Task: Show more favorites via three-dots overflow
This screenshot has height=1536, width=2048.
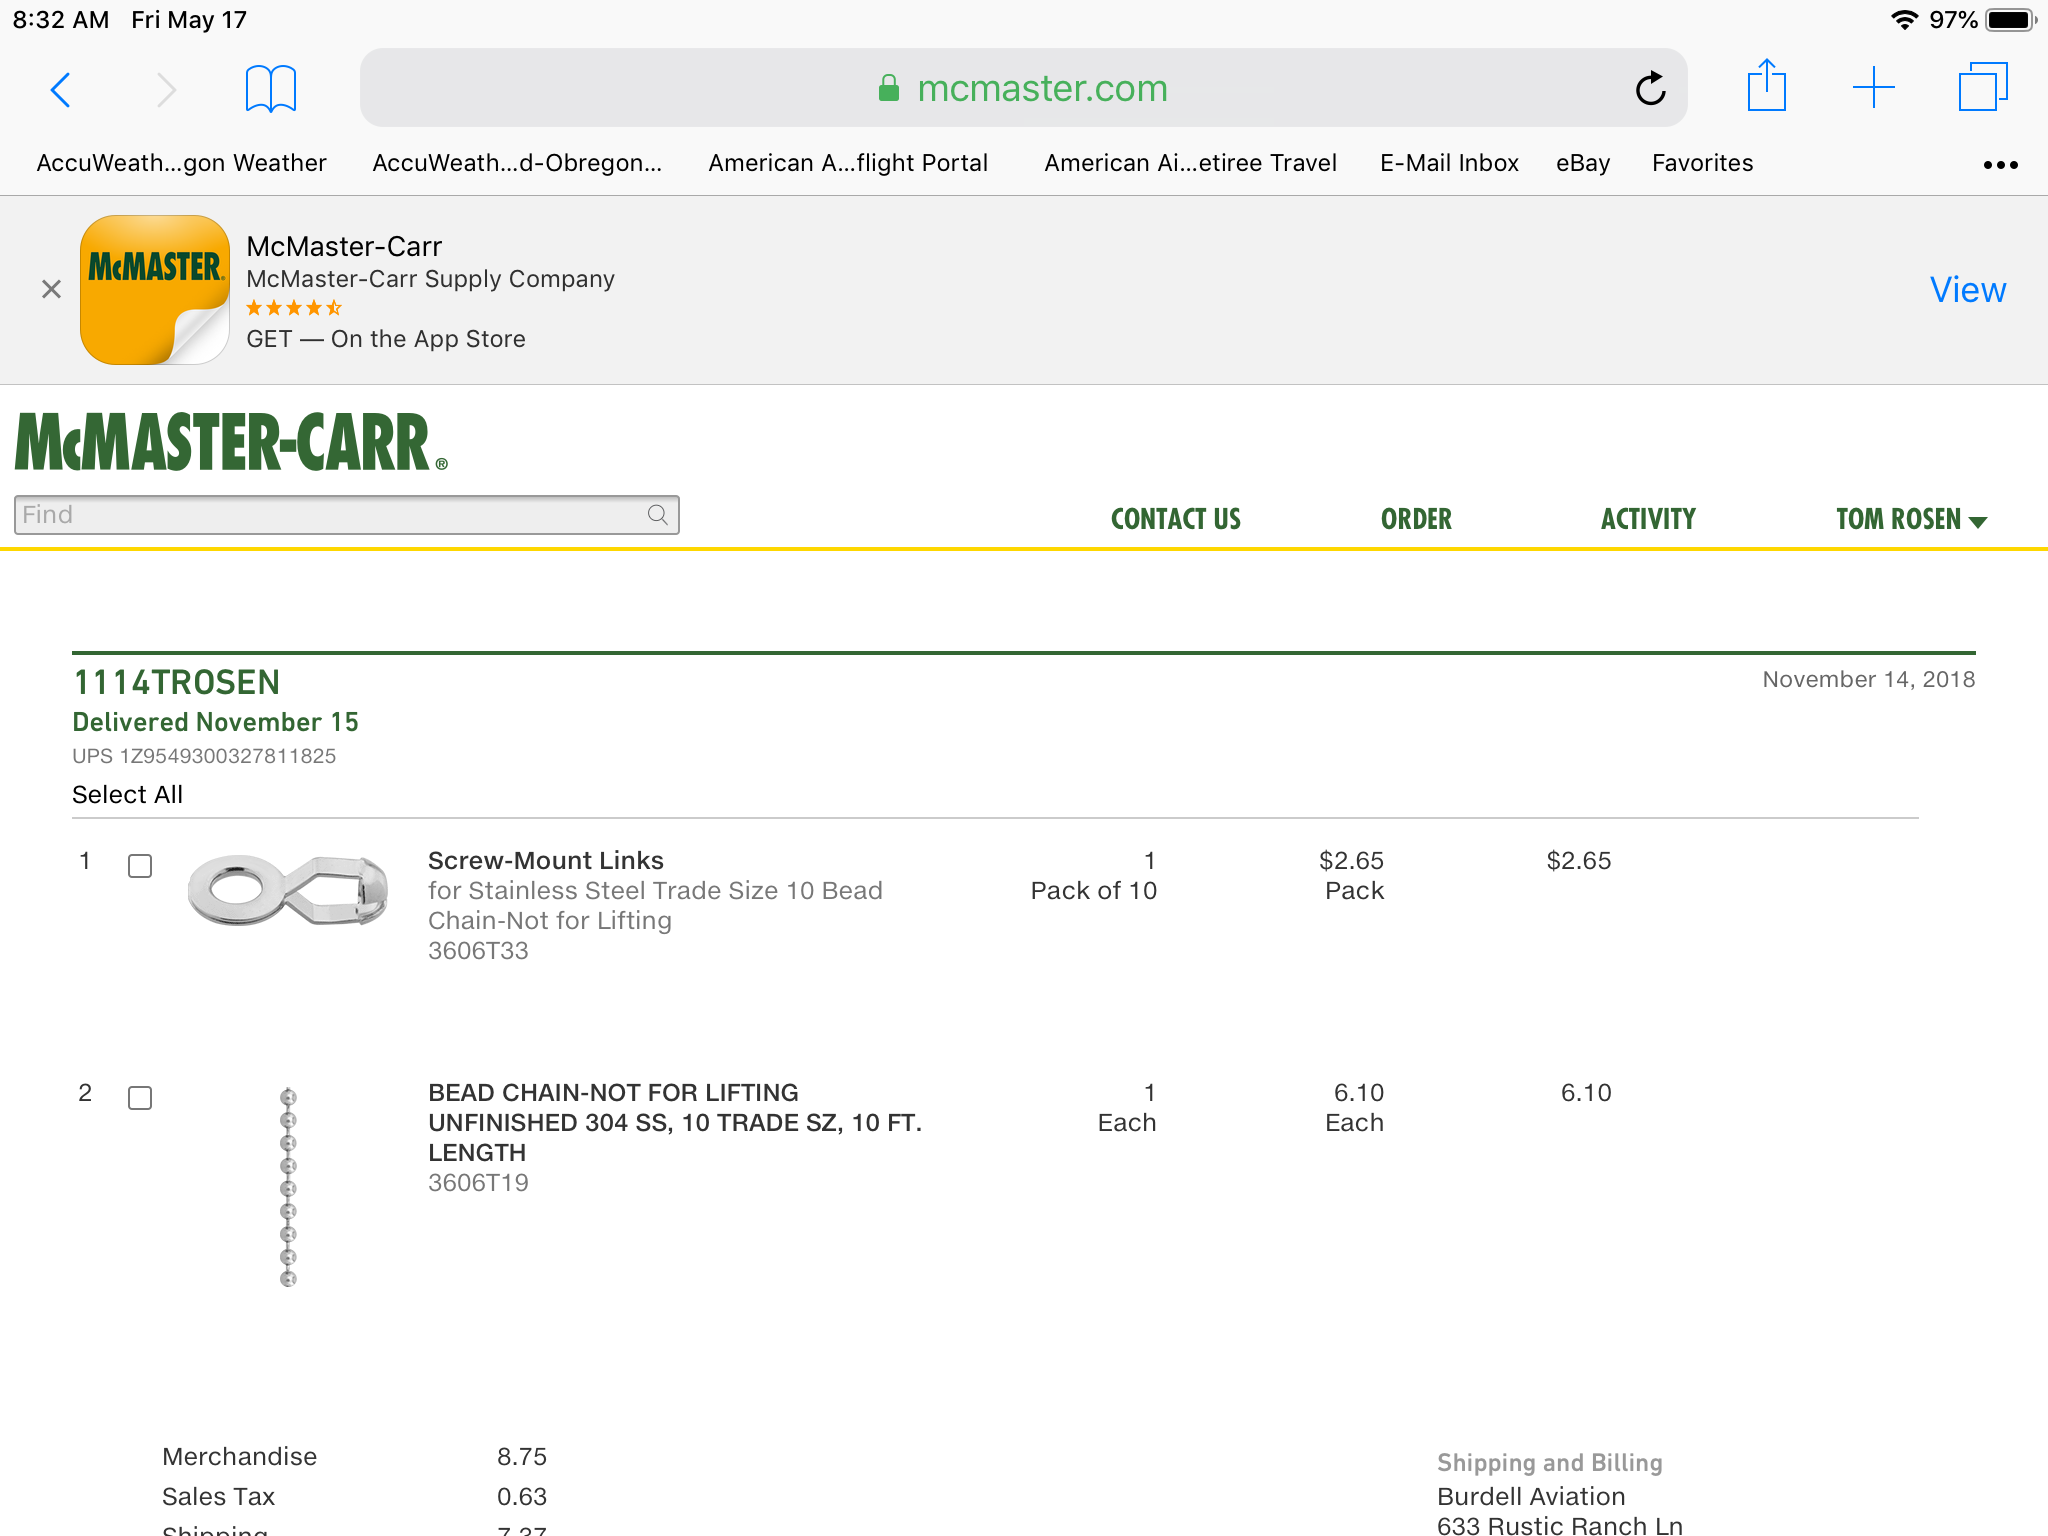Action: coord(2000,165)
